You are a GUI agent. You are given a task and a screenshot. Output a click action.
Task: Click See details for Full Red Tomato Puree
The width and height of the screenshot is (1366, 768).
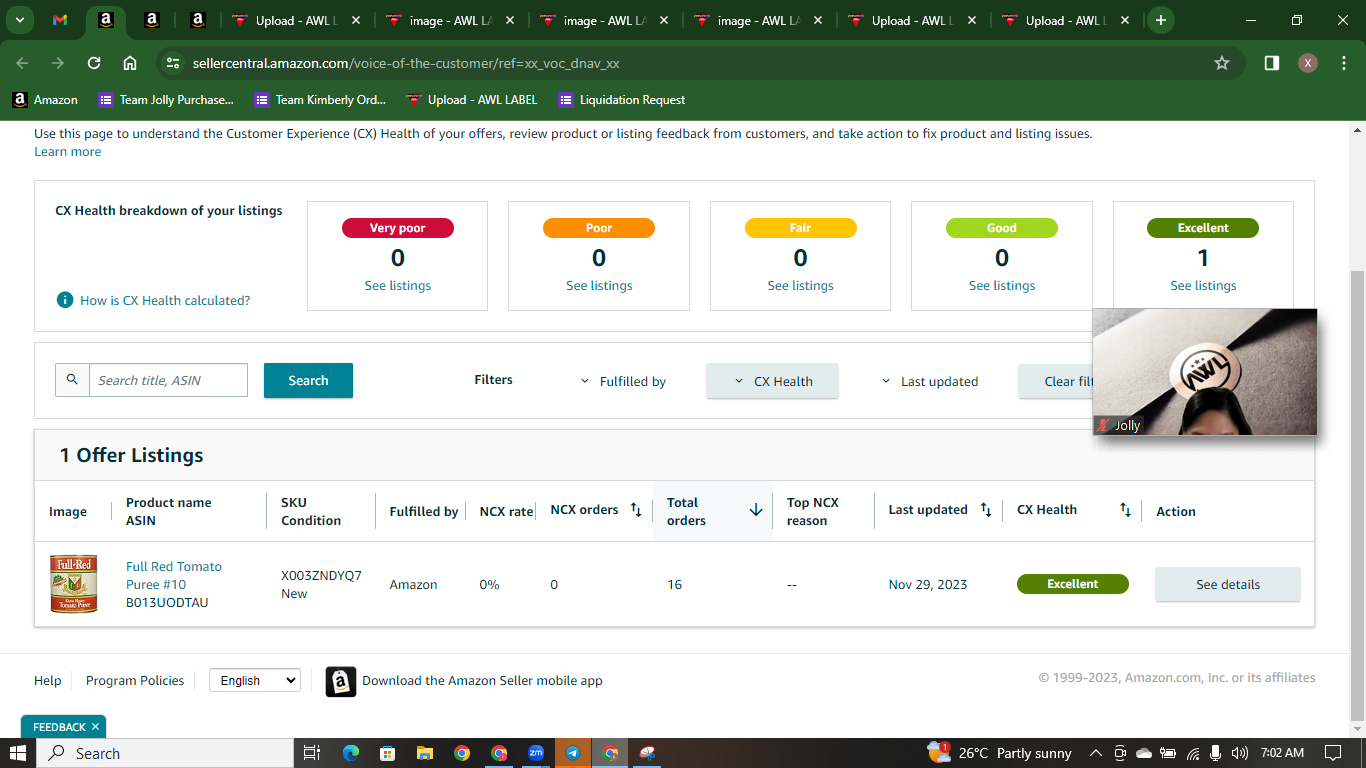[1228, 584]
